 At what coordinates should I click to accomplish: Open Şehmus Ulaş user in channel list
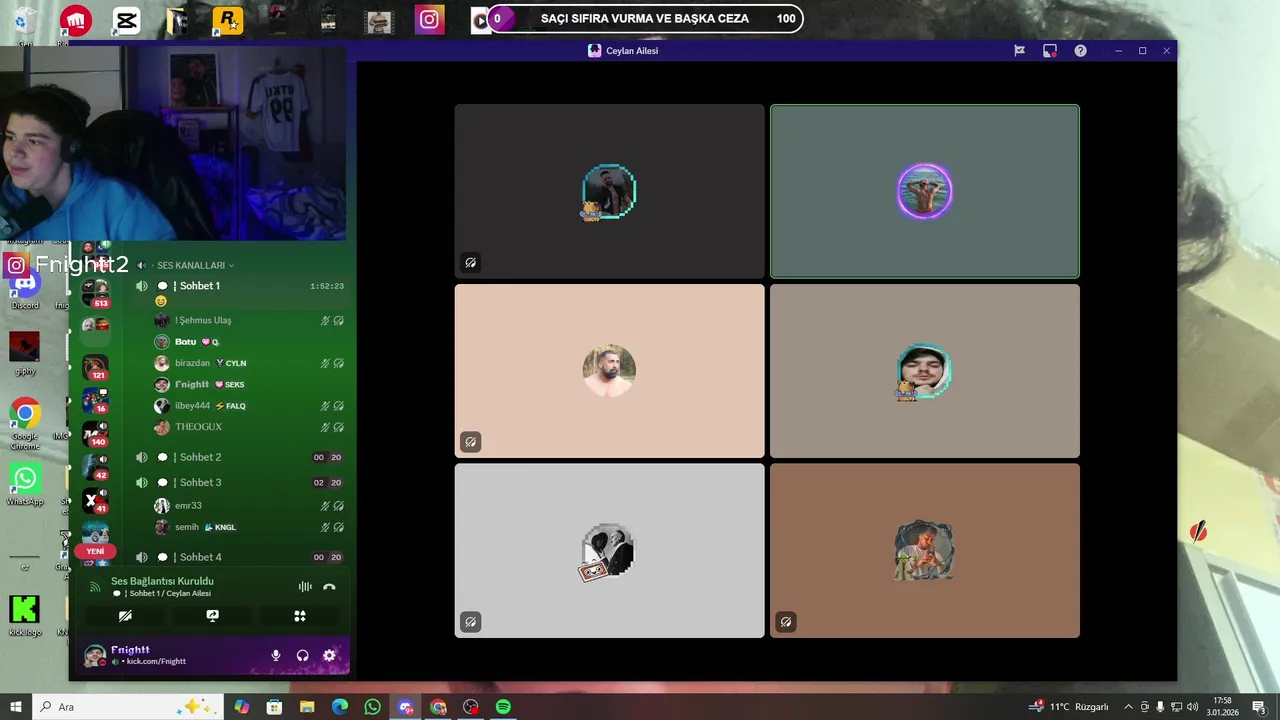pyautogui.click(x=250, y=320)
